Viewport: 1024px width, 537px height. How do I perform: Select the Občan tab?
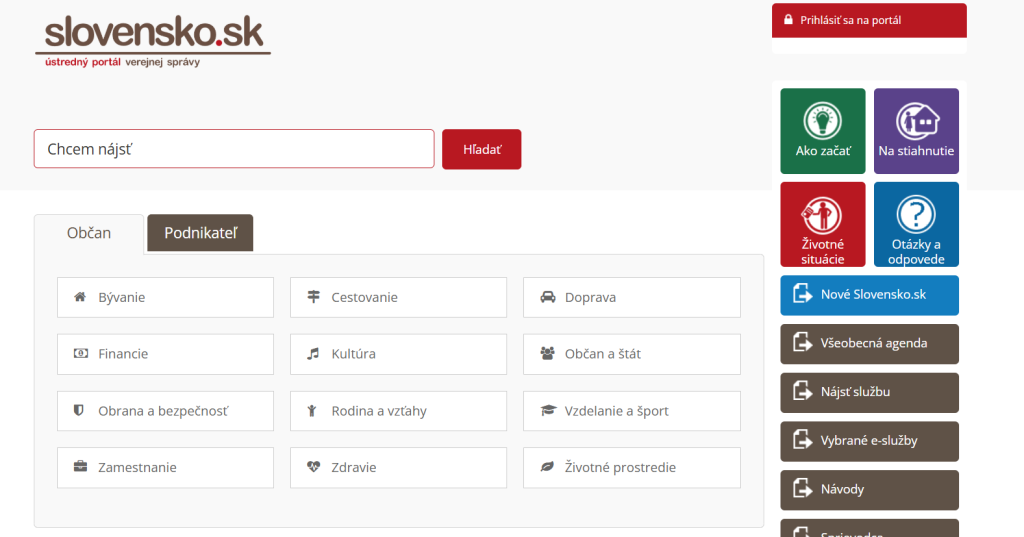(x=89, y=233)
